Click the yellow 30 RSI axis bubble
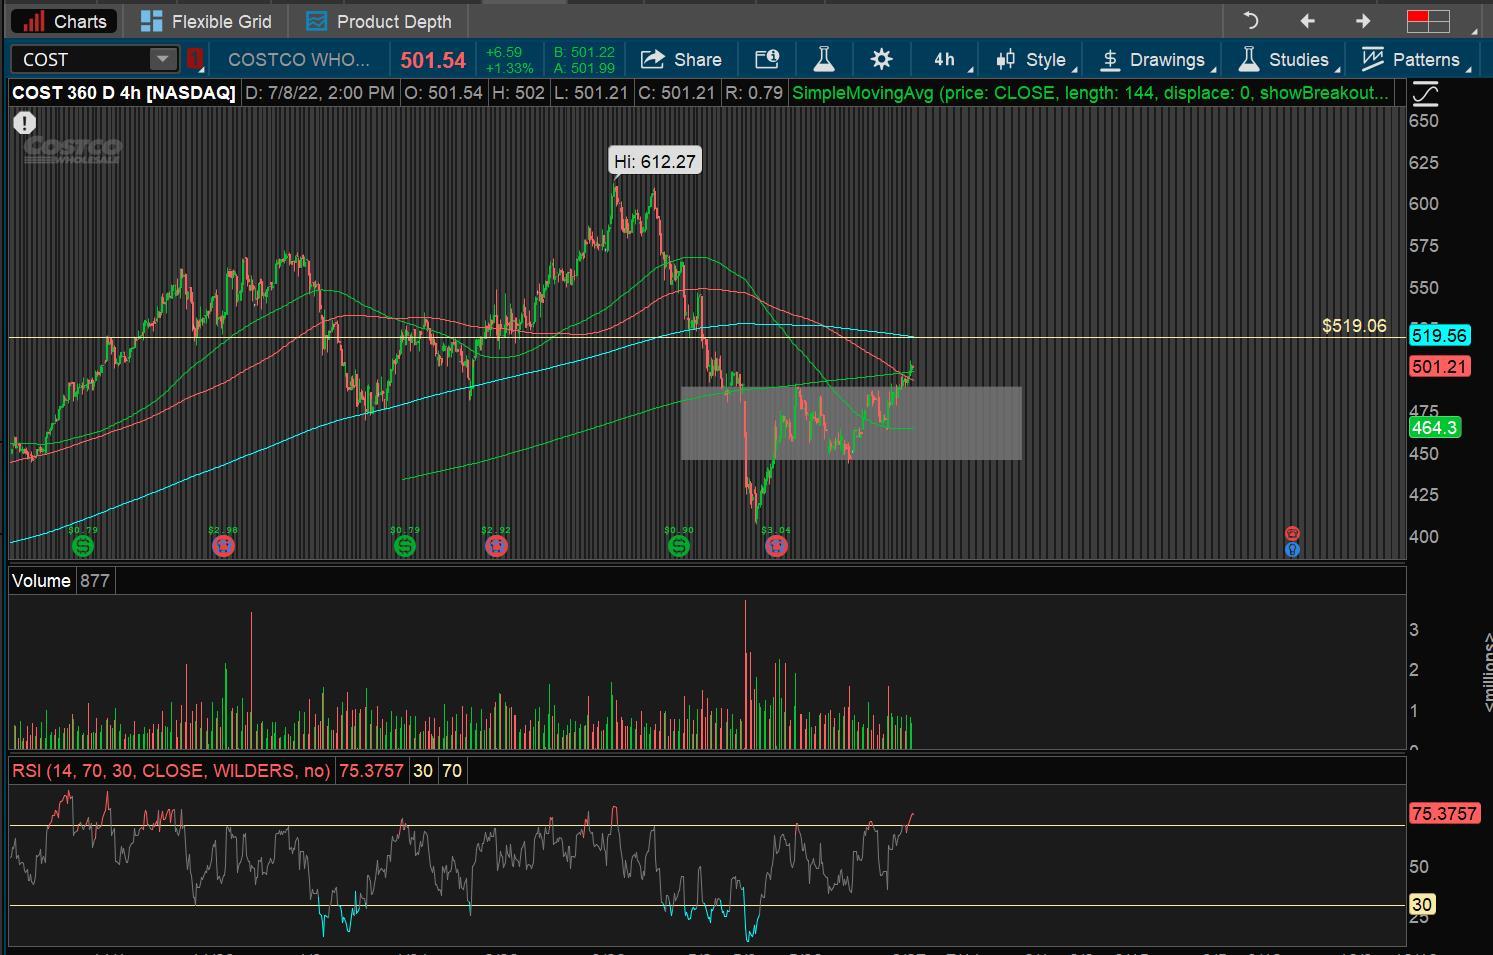The height and width of the screenshot is (955, 1493). pyautogui.click(x=1421, y=905)
